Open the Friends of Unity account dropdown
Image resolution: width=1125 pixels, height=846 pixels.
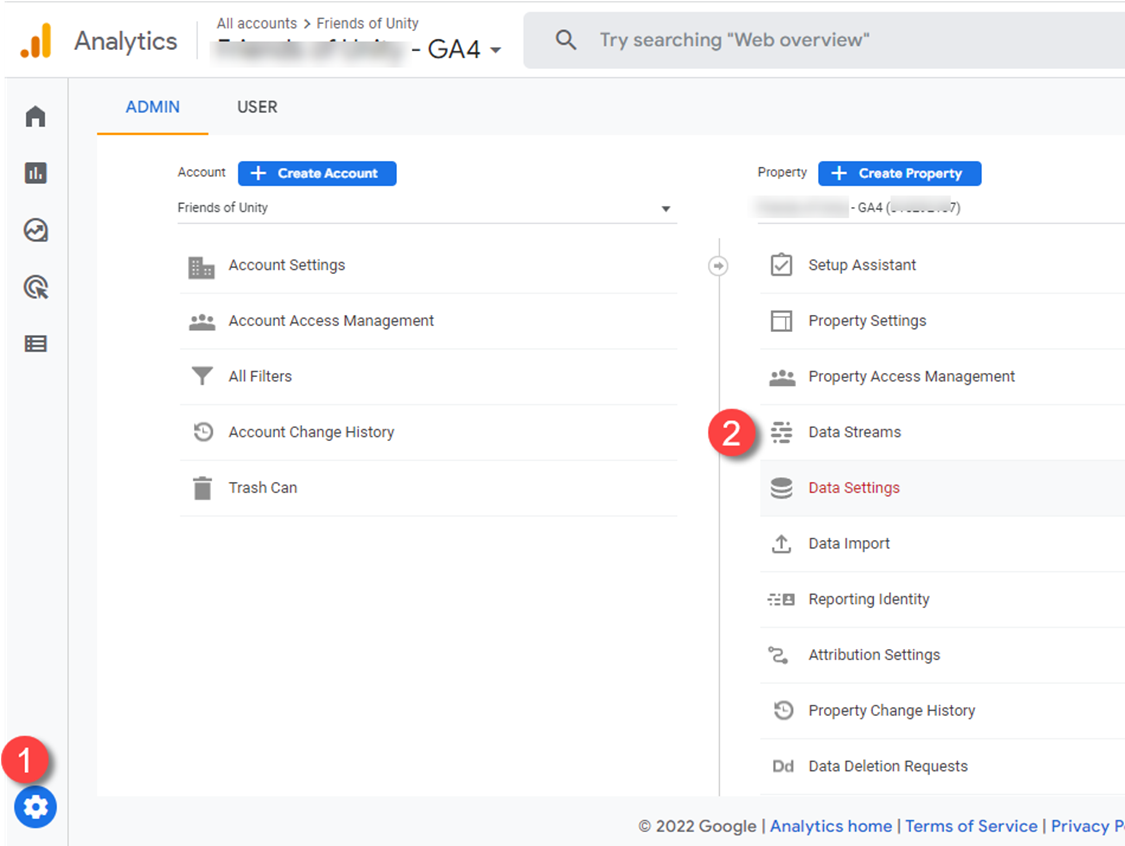tap(427, 208)
